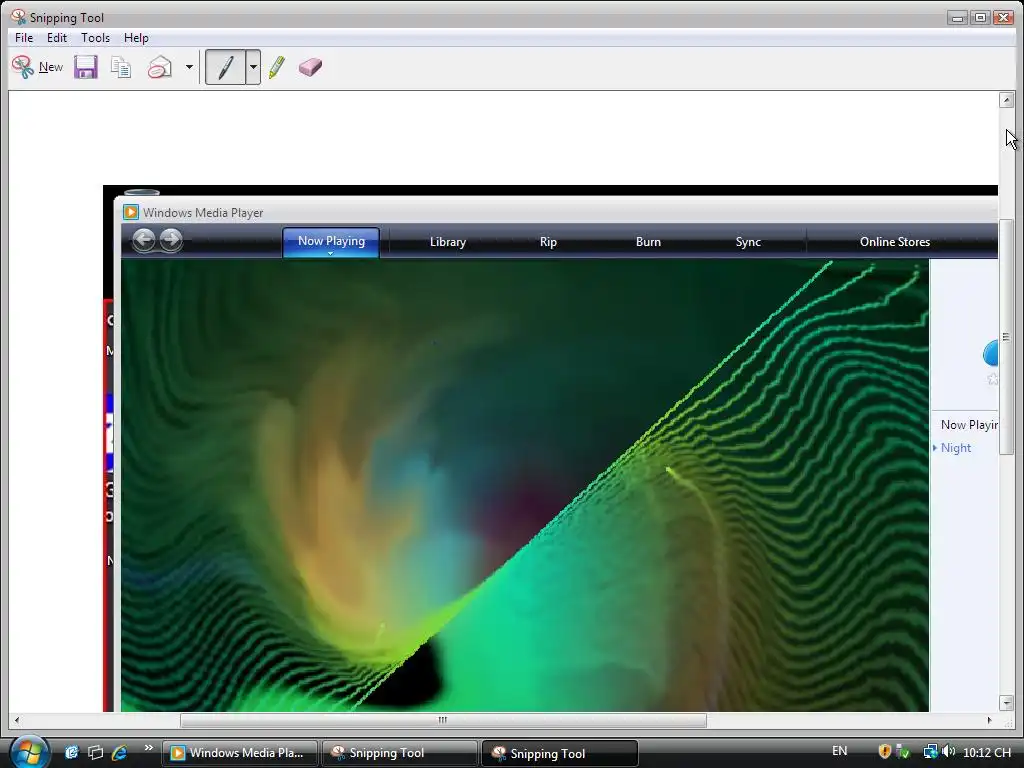This screenshot has height=768, width=1024.
Task: Click the vertical scrollbar up arrow
Action: pyautogui.click(x=1006, y=100)
